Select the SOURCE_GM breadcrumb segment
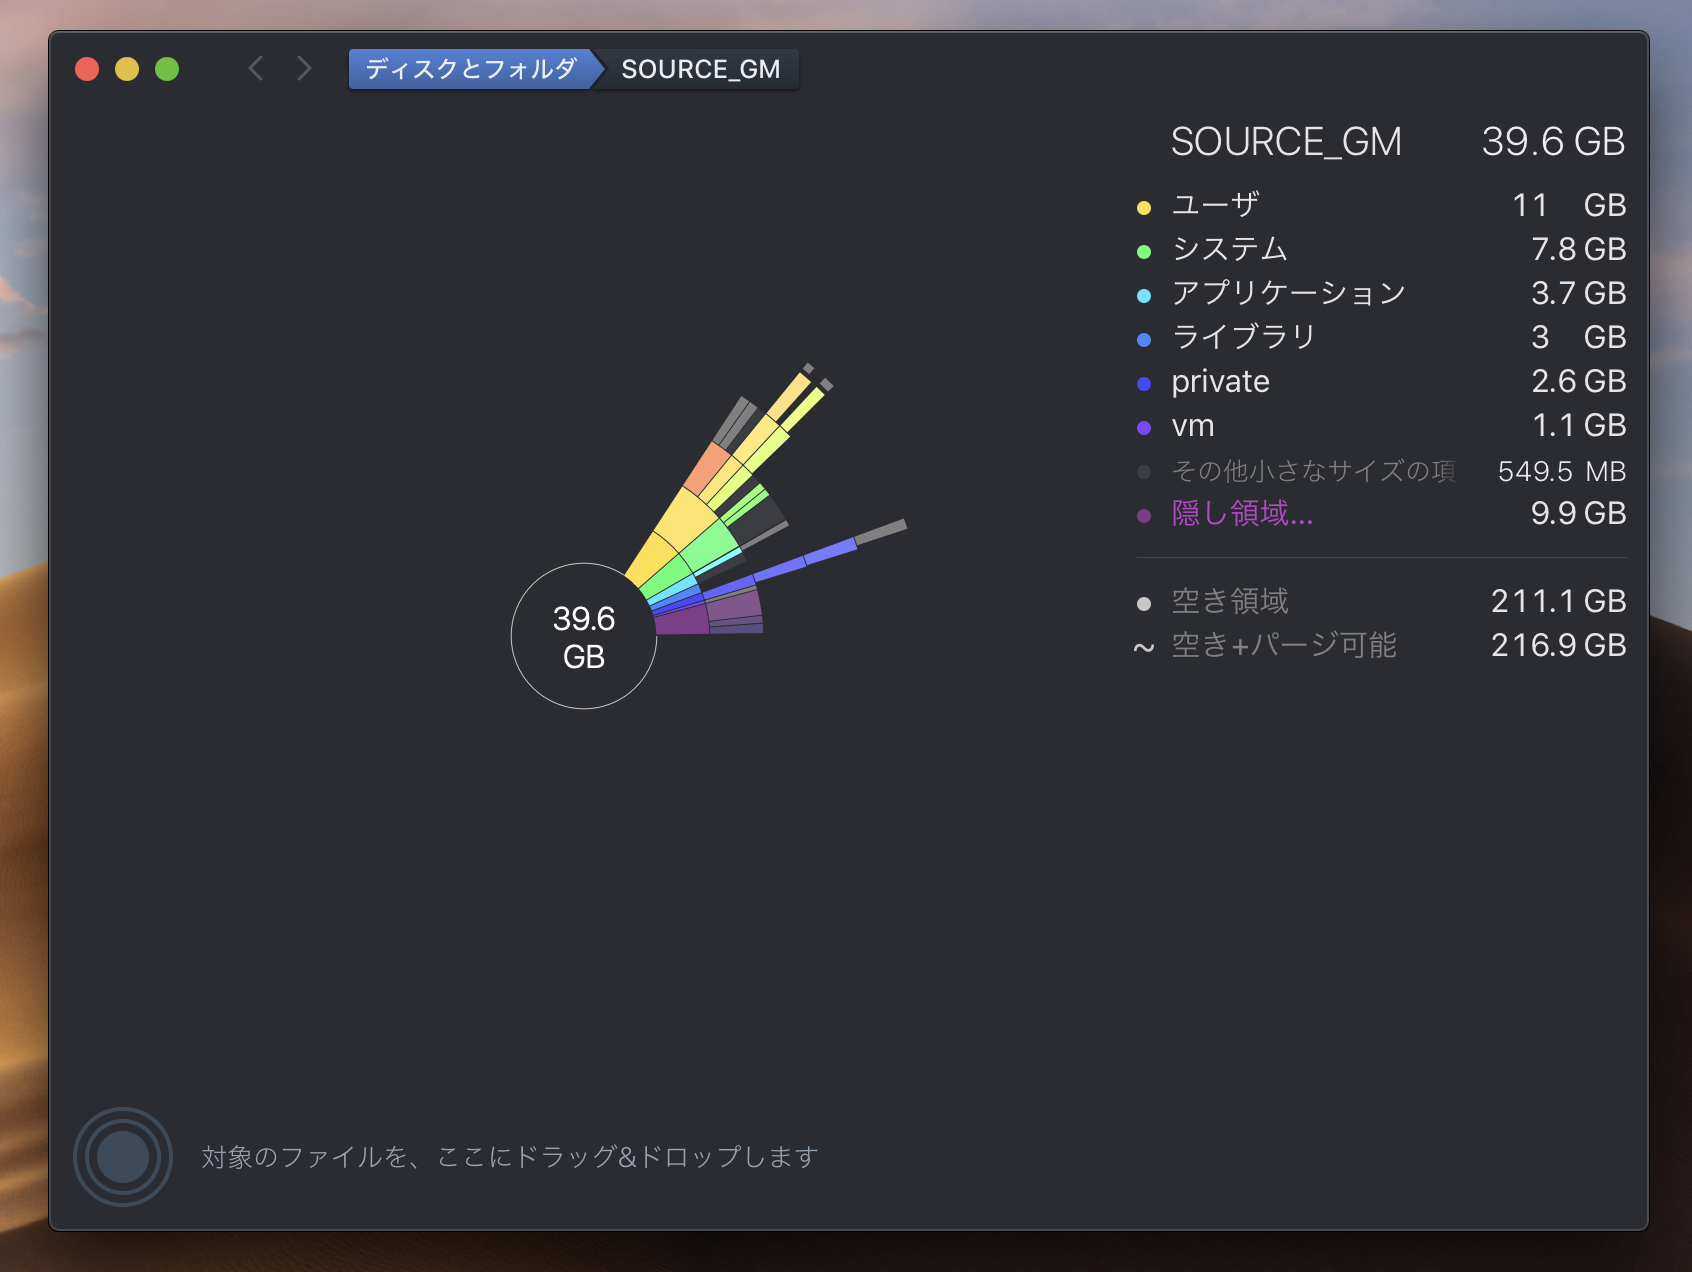This screenshot has height=1272, width=1692. pyautogui.click(x=700, y=69)
